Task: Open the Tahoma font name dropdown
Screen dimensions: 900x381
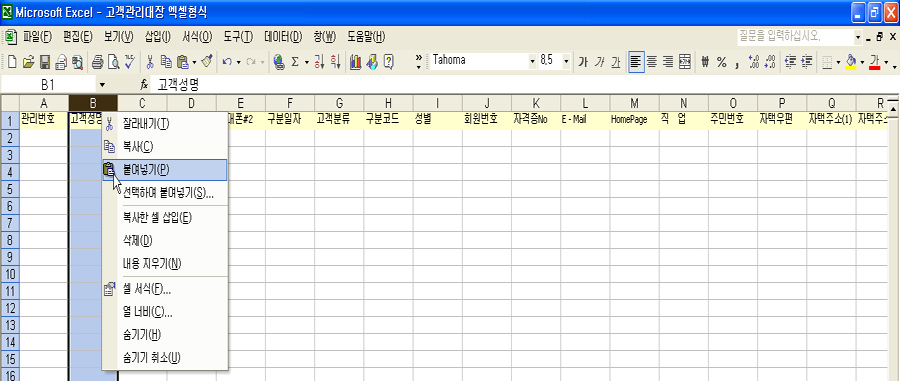Action: (x=532, y=61)
